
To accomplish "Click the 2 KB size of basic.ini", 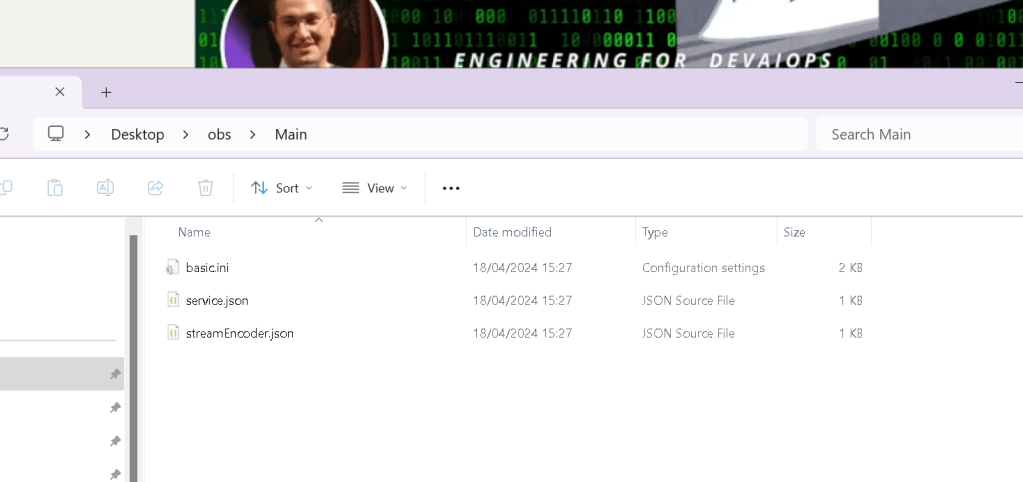I will (x=851, y=267).
